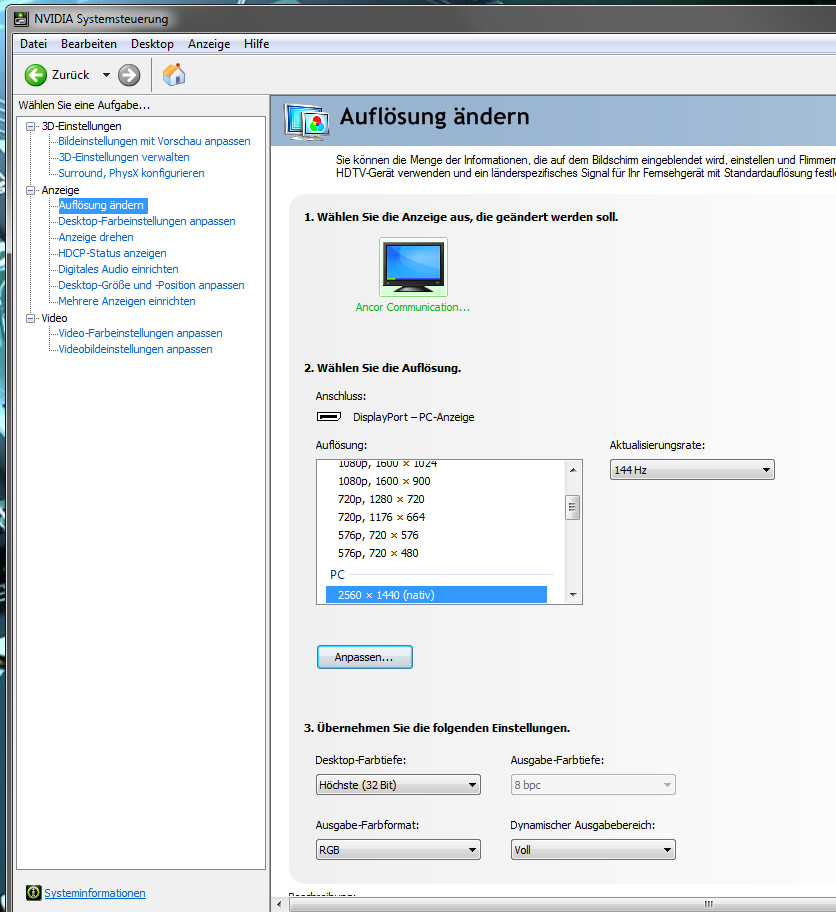The height and width of the screenshot is (912, 836).
Task: Click the Auflösung ändern header icon
Action: tap(307, 122)
